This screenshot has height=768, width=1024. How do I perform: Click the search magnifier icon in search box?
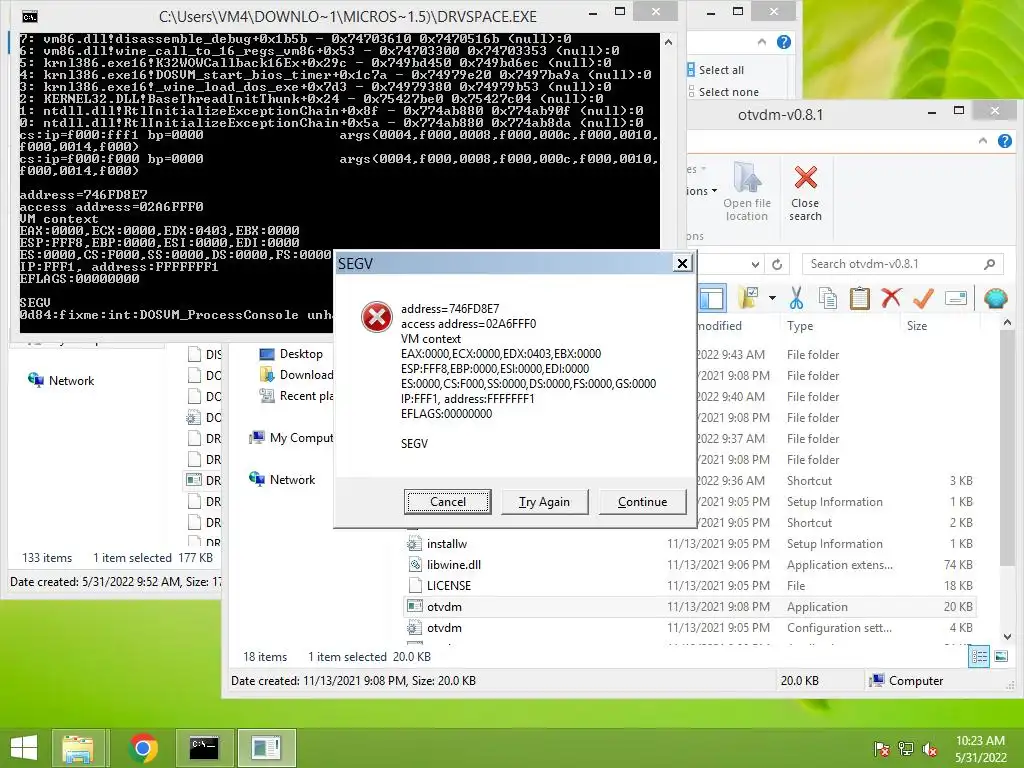tap(989, 264)
